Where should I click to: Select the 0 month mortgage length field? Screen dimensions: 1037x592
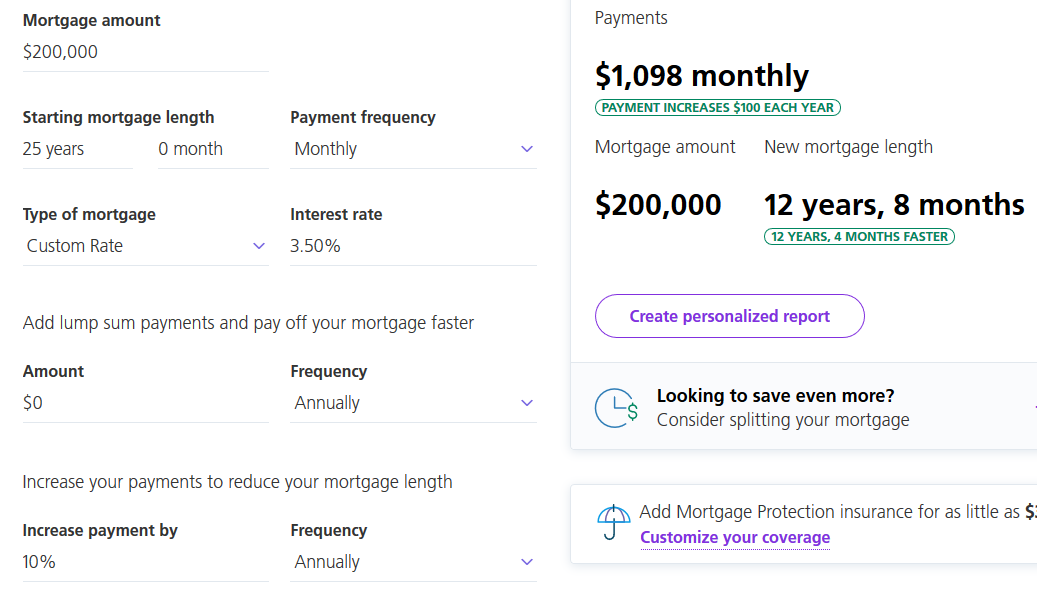tap(213, 149)
